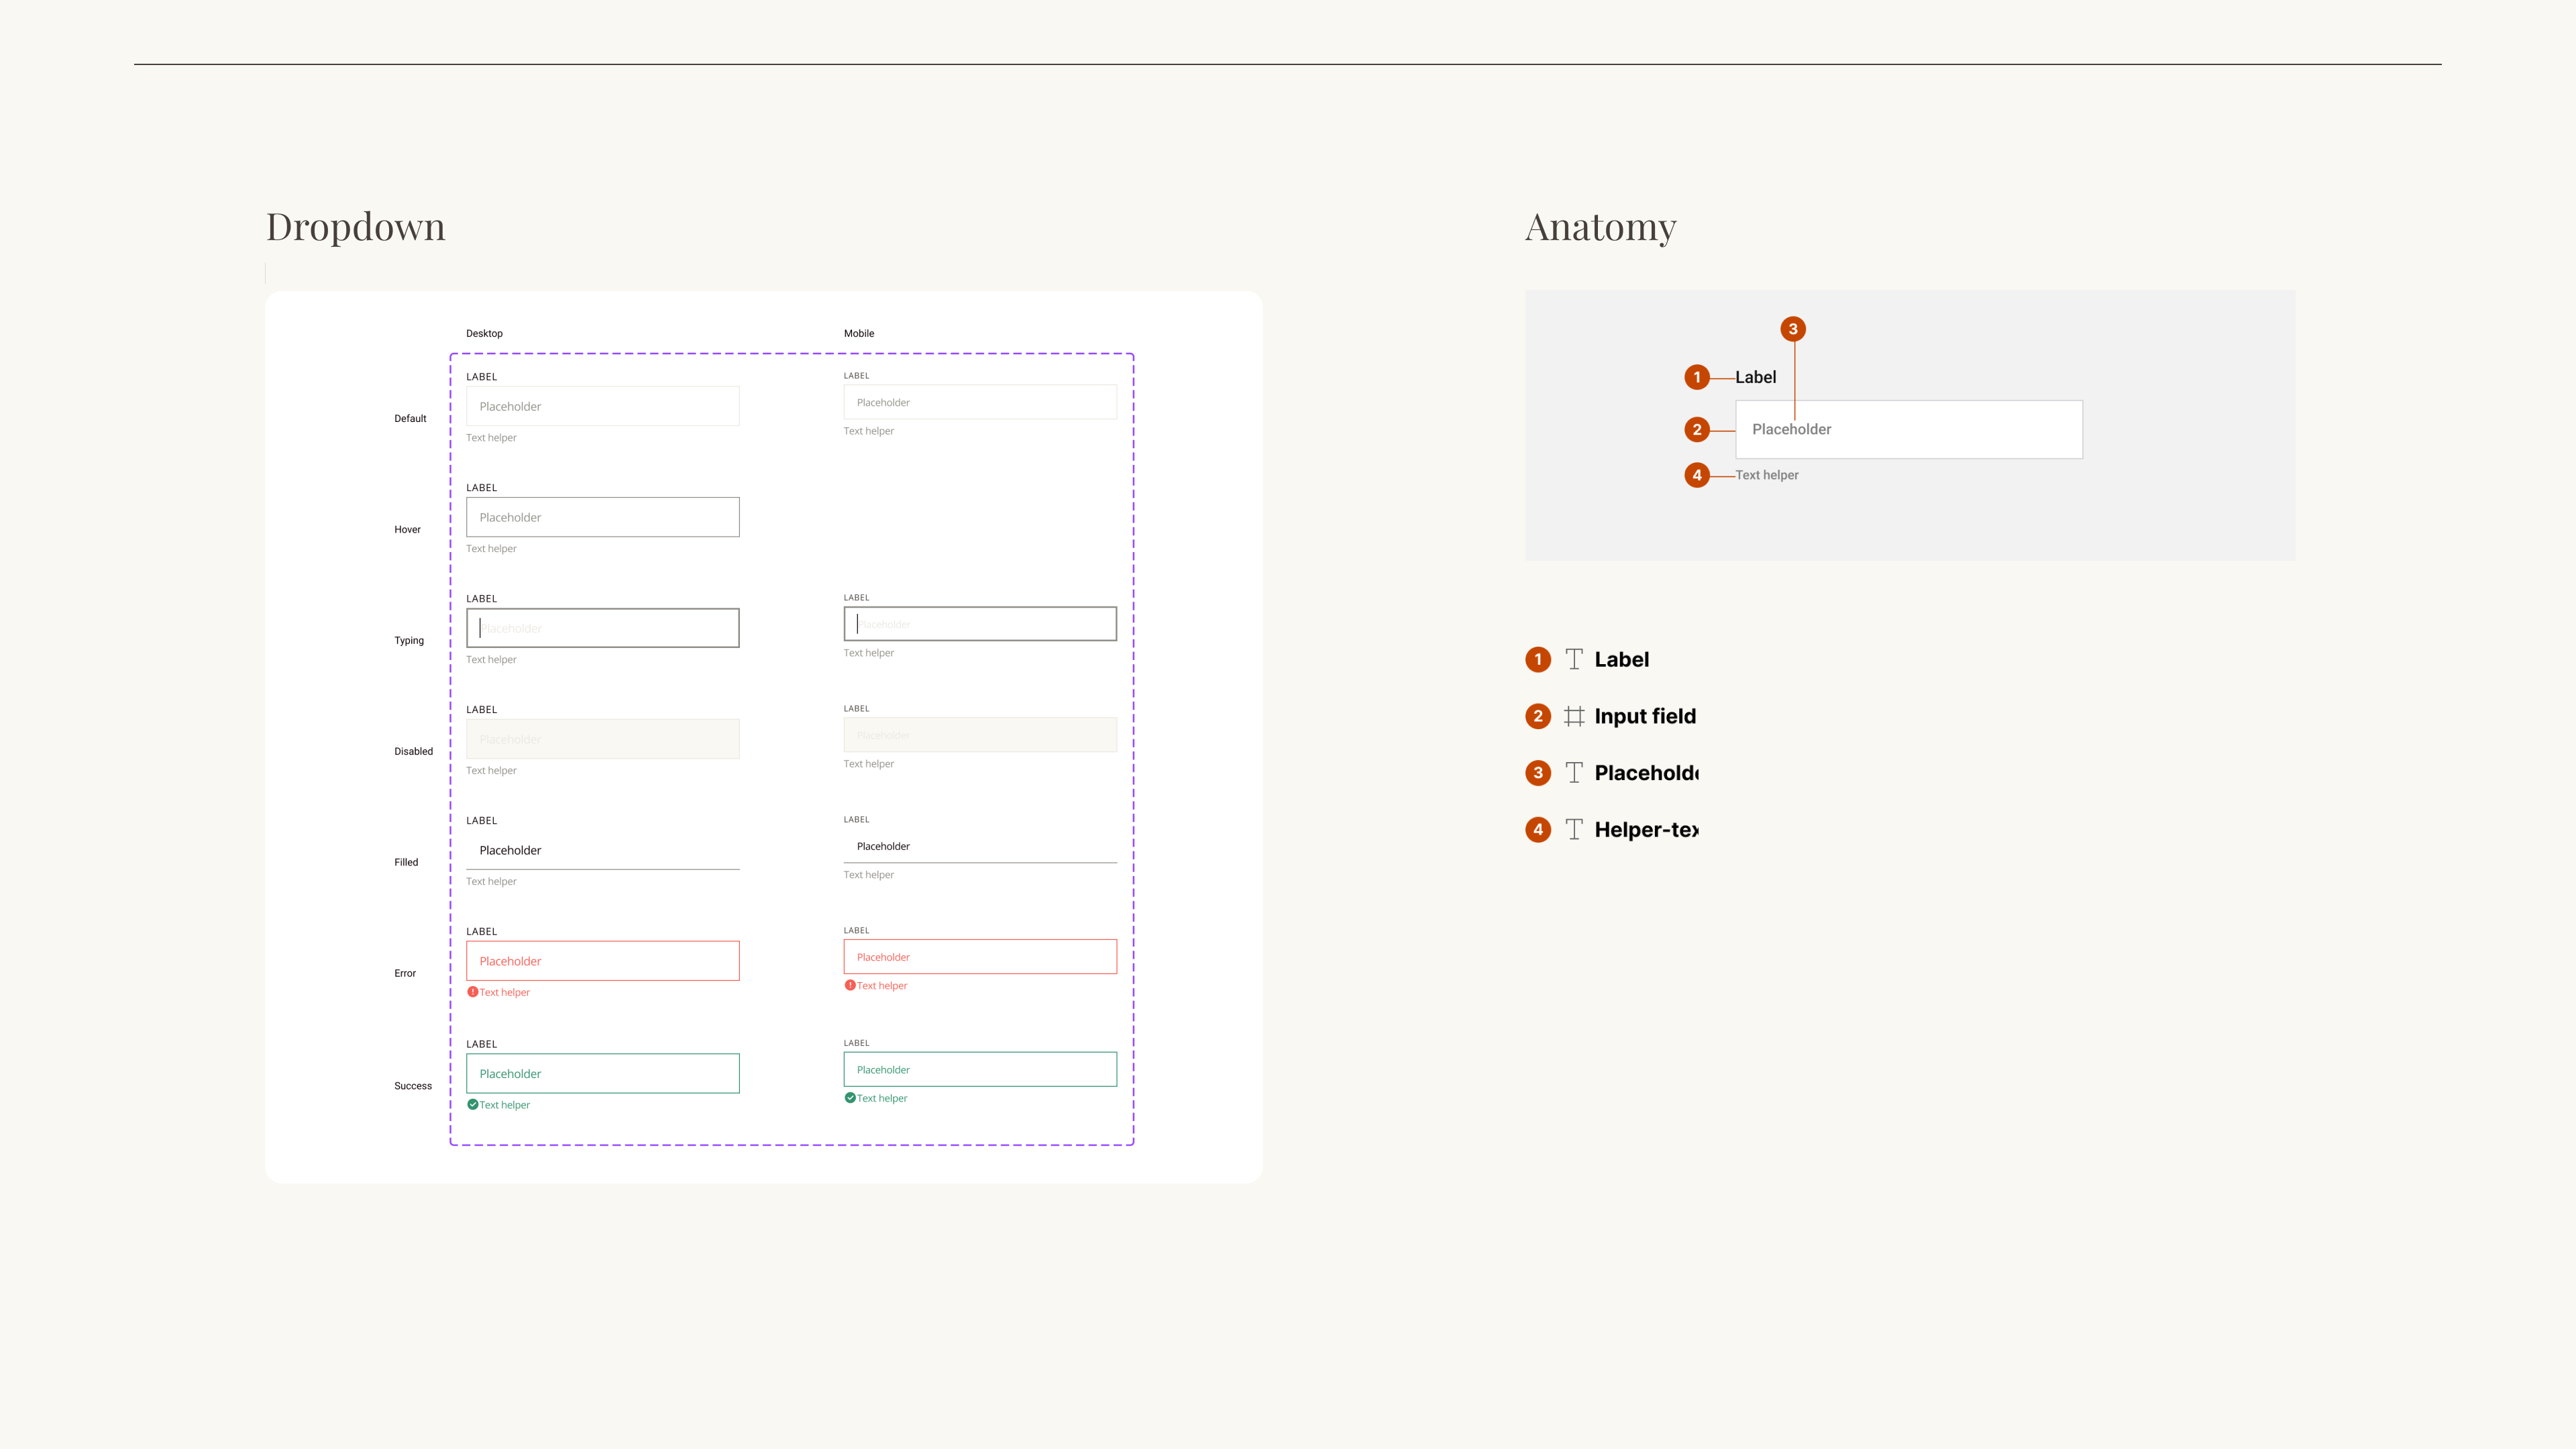
Task: Open the desktop Hover state dropdown field
Action: pos(603,517)
